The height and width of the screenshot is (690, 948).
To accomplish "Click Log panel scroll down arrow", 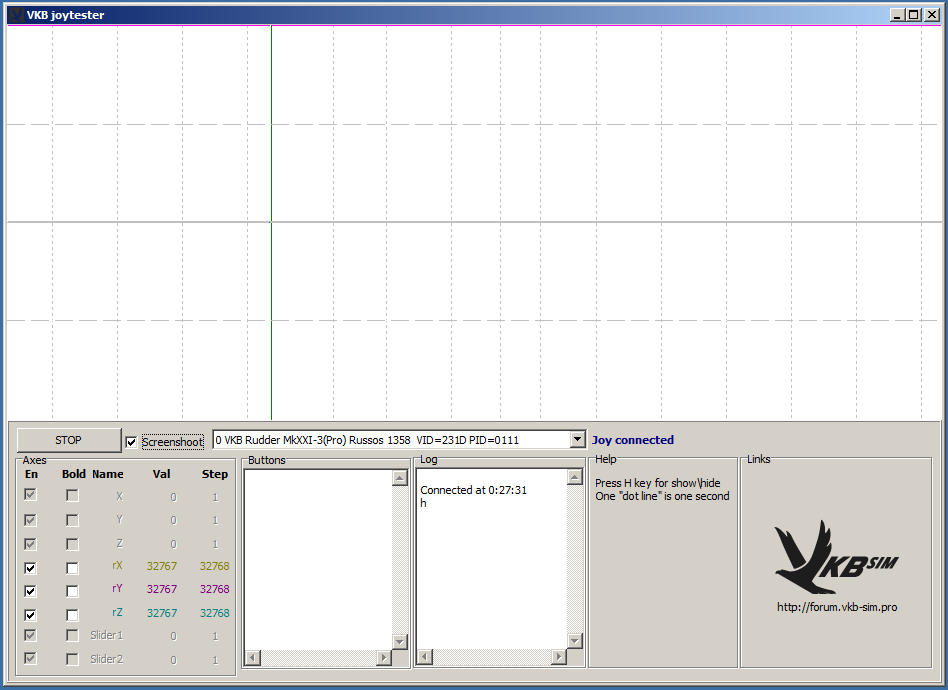I will click(575, 640).
